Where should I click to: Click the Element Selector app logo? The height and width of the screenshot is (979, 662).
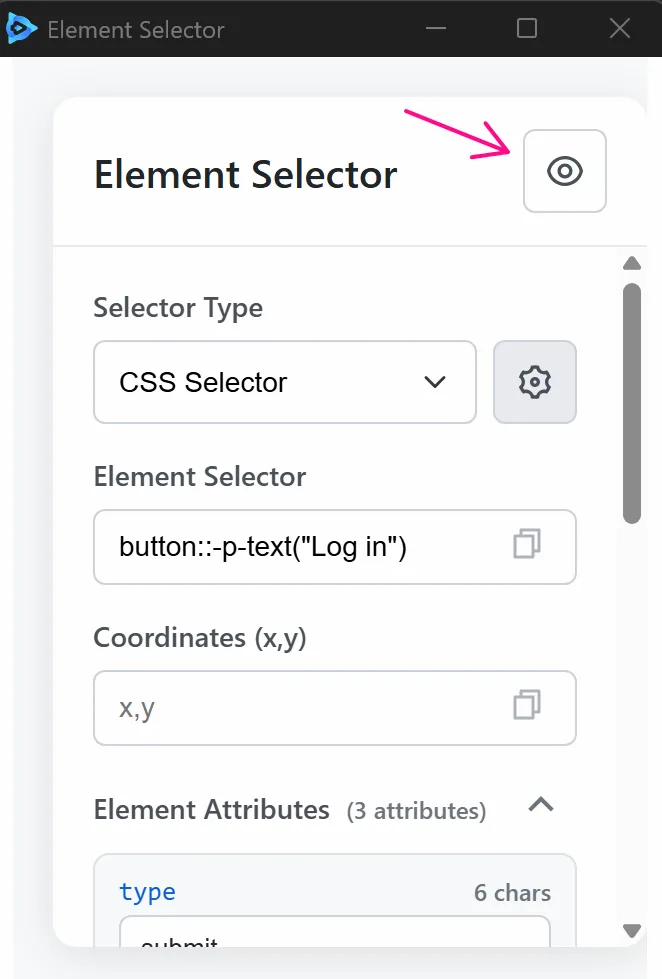click(x=22, y=29)
